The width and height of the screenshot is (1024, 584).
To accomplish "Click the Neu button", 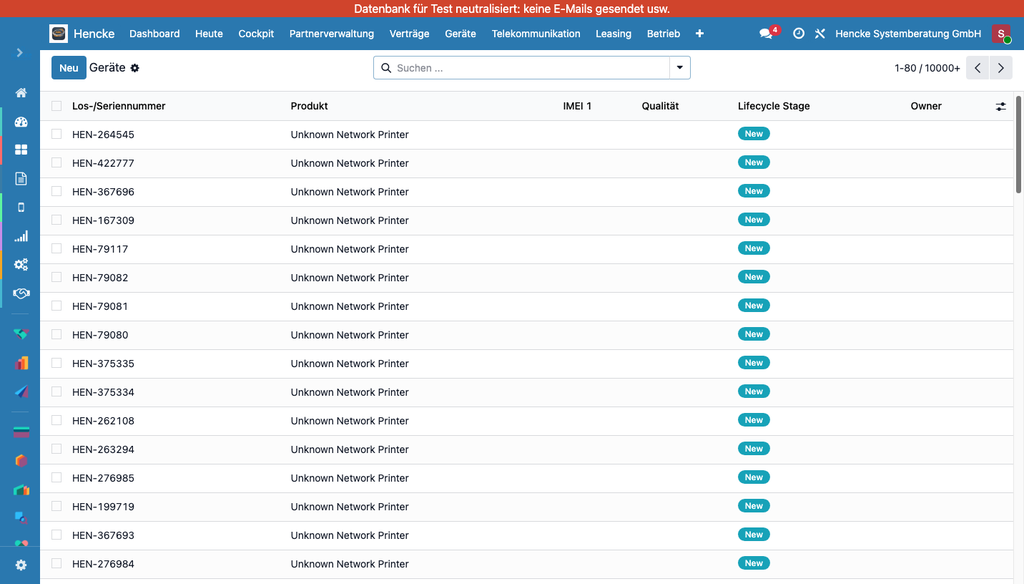I will (68, 68).
